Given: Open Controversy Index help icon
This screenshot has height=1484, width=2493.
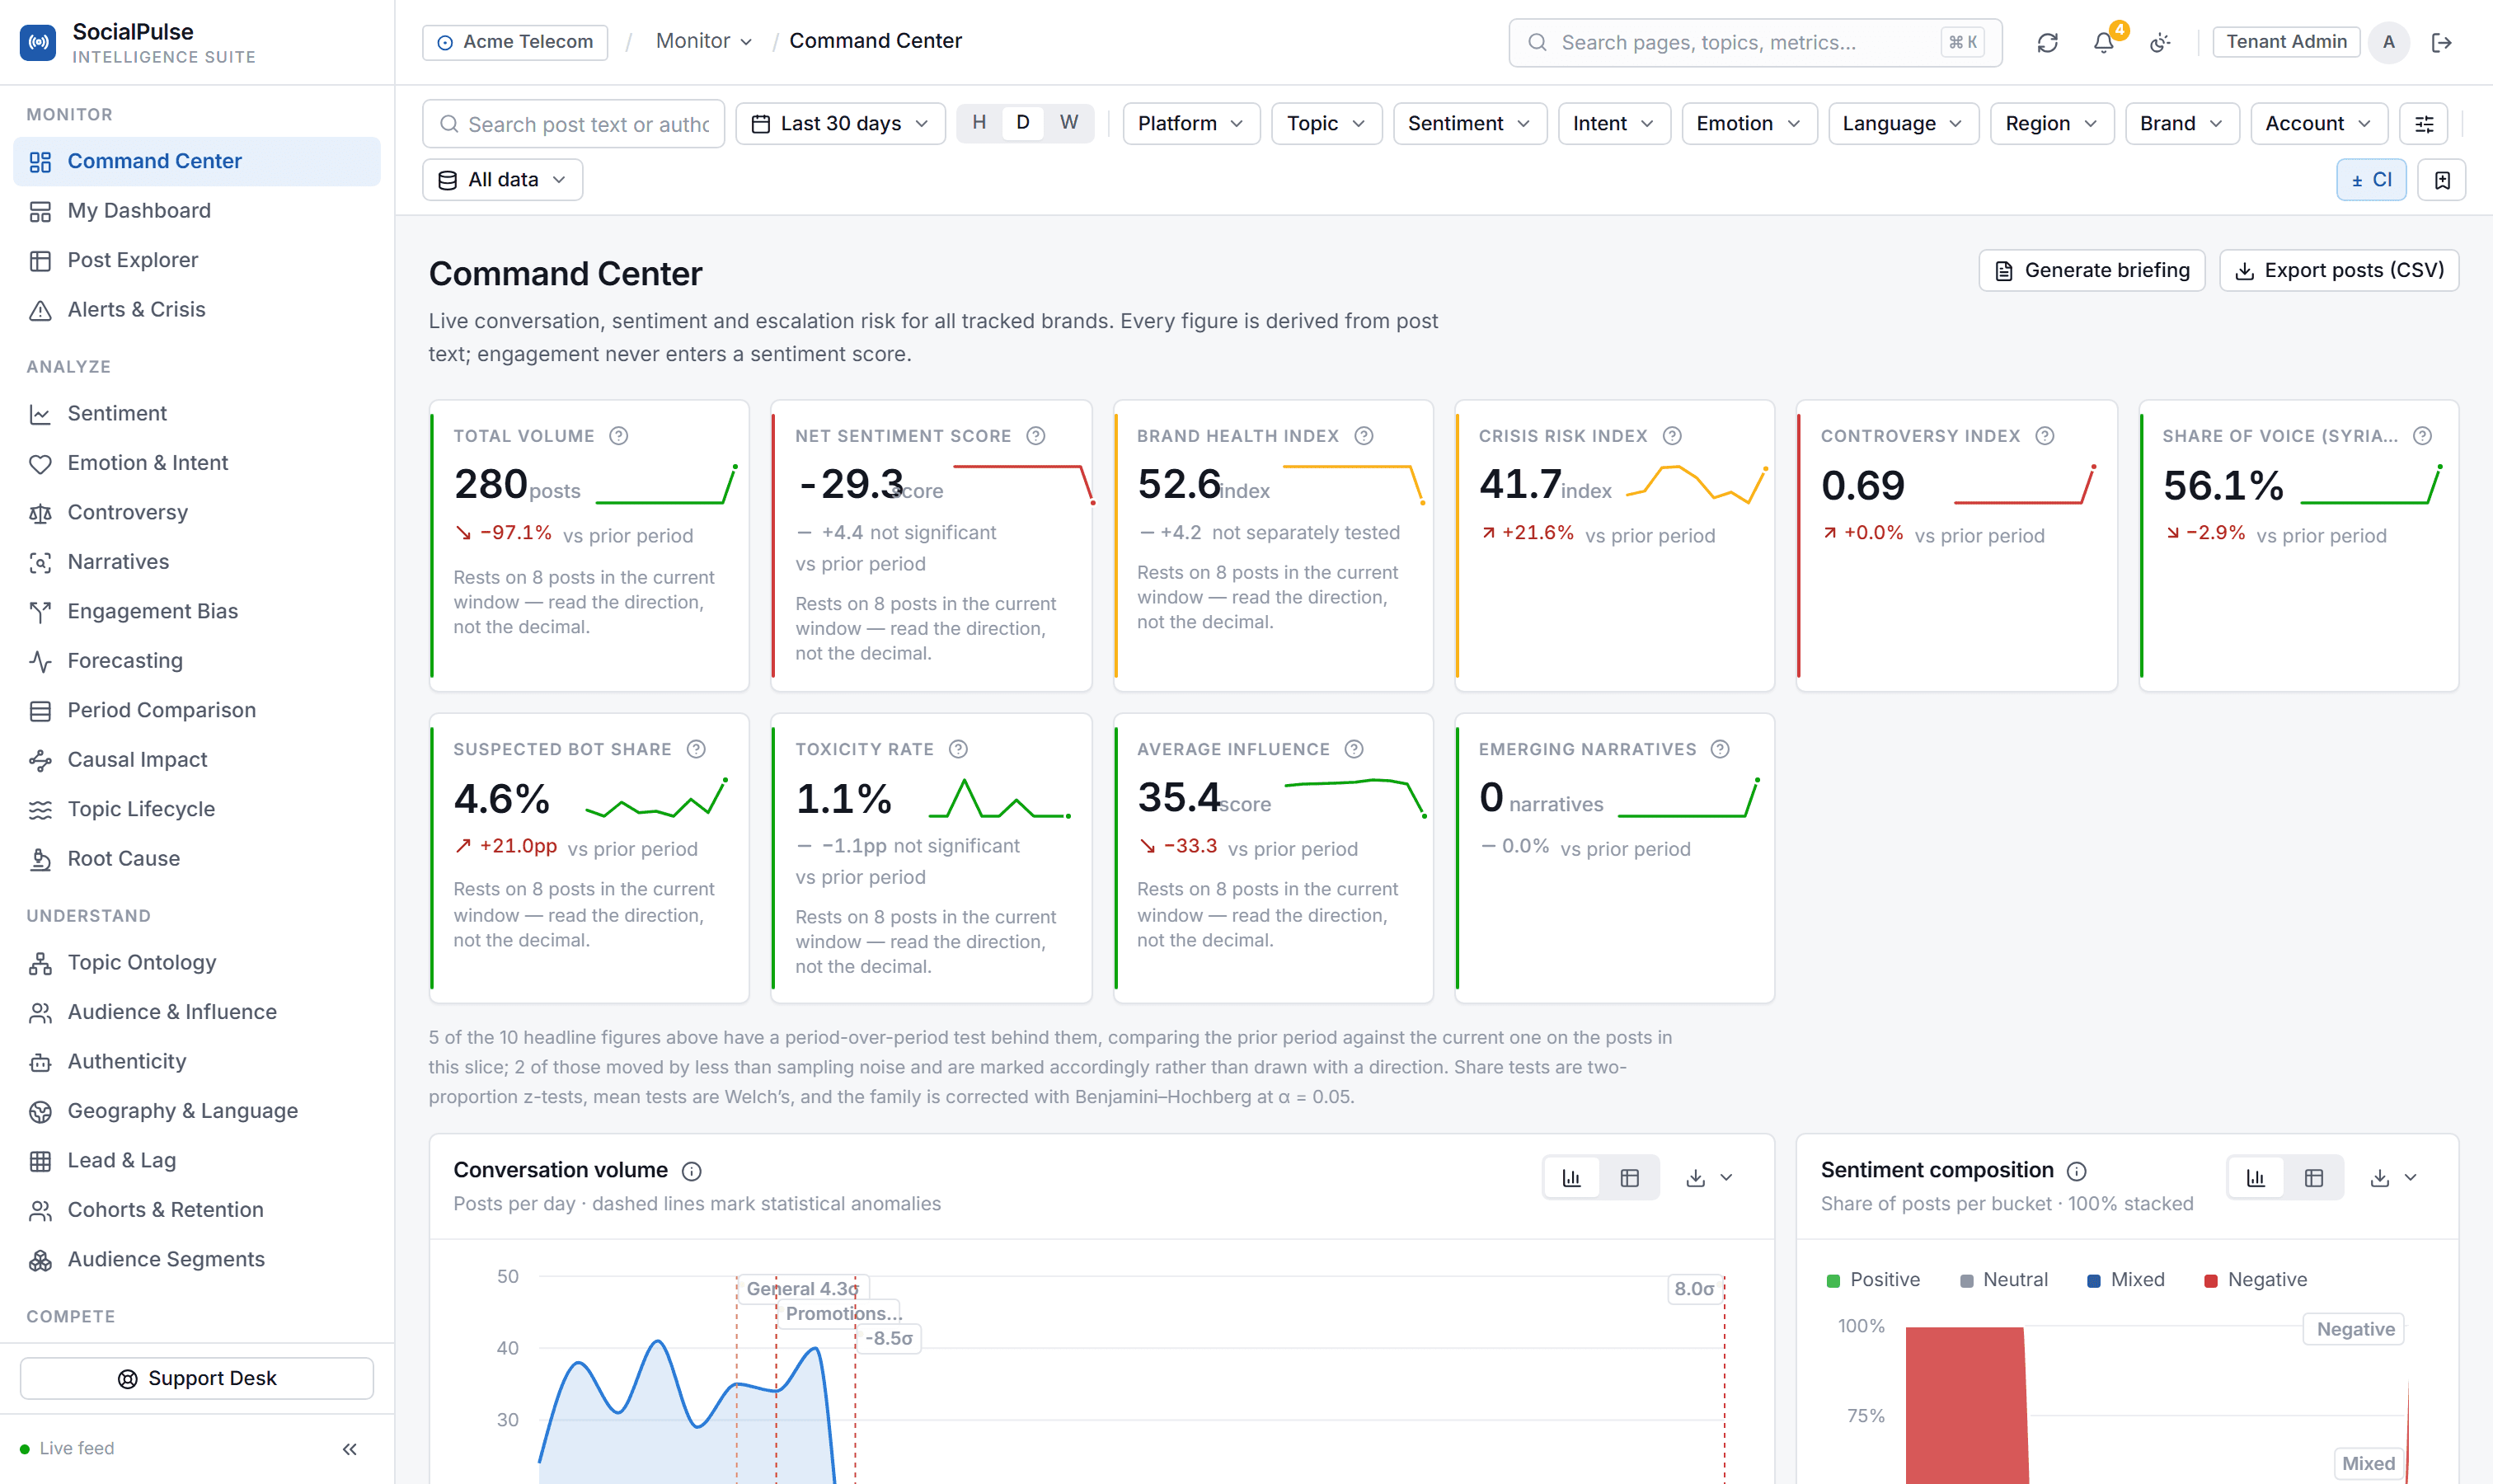Looking at the screenshot, I should (2045, 436).
